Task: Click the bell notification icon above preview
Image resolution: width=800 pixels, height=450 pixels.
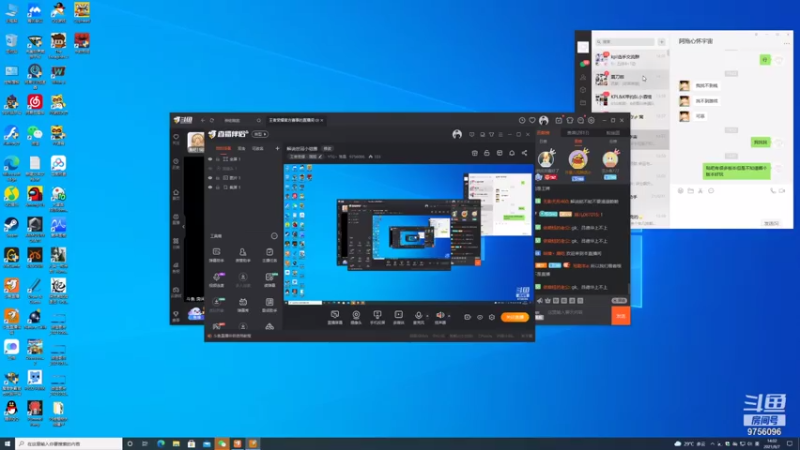Action: tap(512, 153)
